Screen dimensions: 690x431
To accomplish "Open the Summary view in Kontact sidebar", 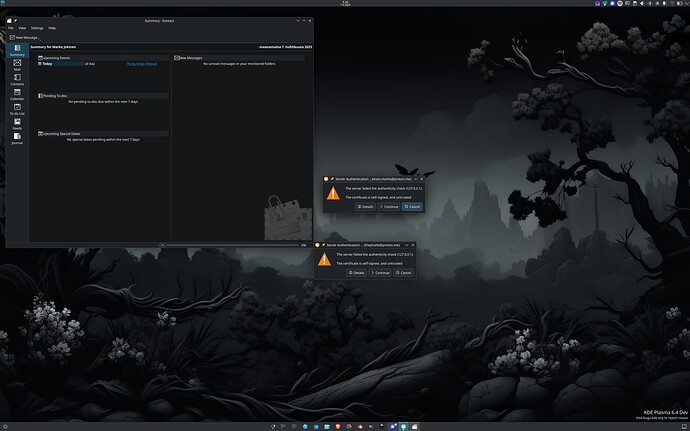I will point(17,50).
